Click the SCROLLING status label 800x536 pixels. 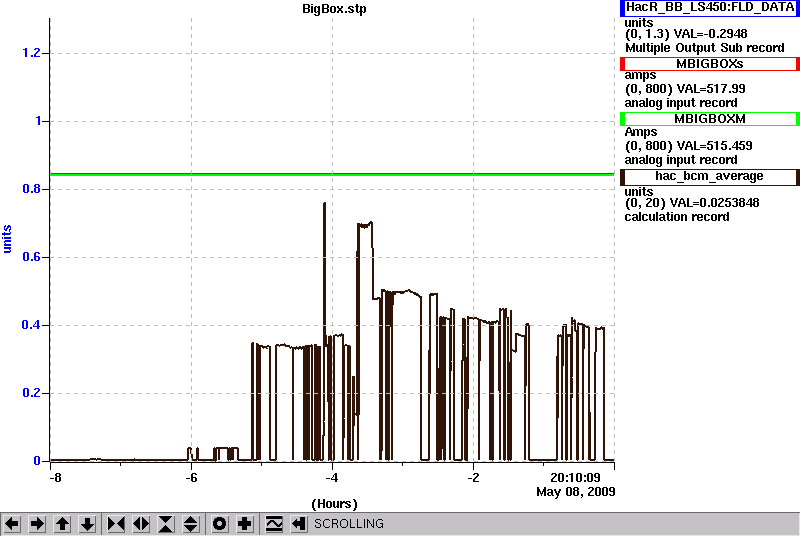tap(349, 524)
